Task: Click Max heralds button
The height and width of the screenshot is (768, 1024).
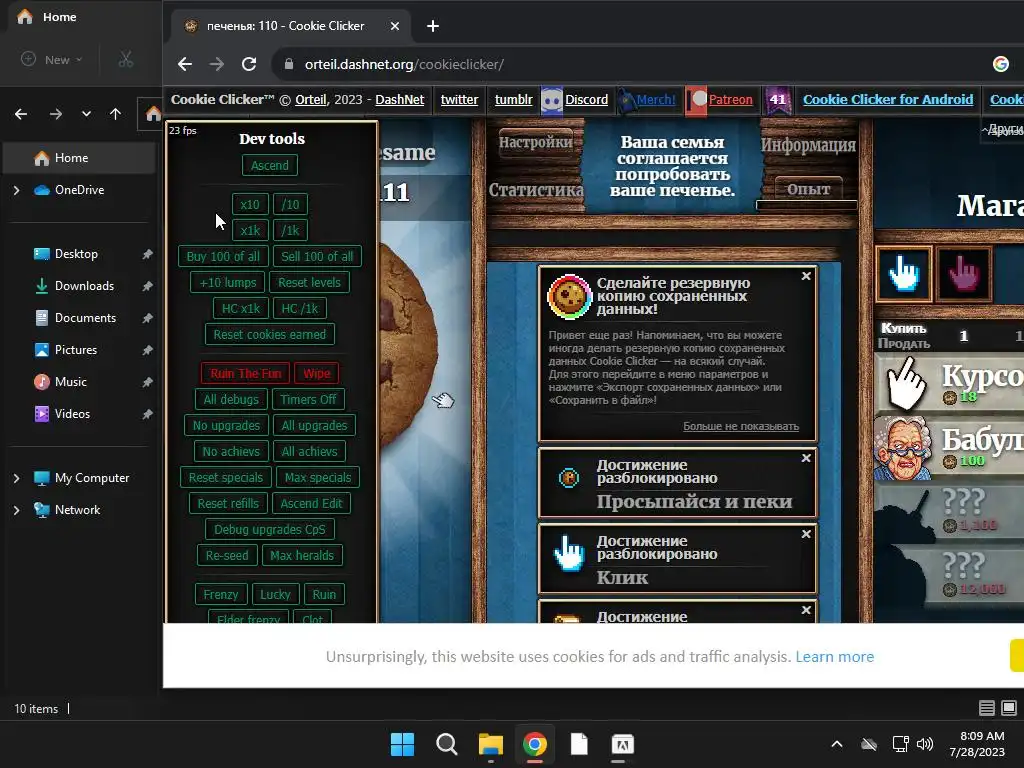Action: [x=302, y=555]
